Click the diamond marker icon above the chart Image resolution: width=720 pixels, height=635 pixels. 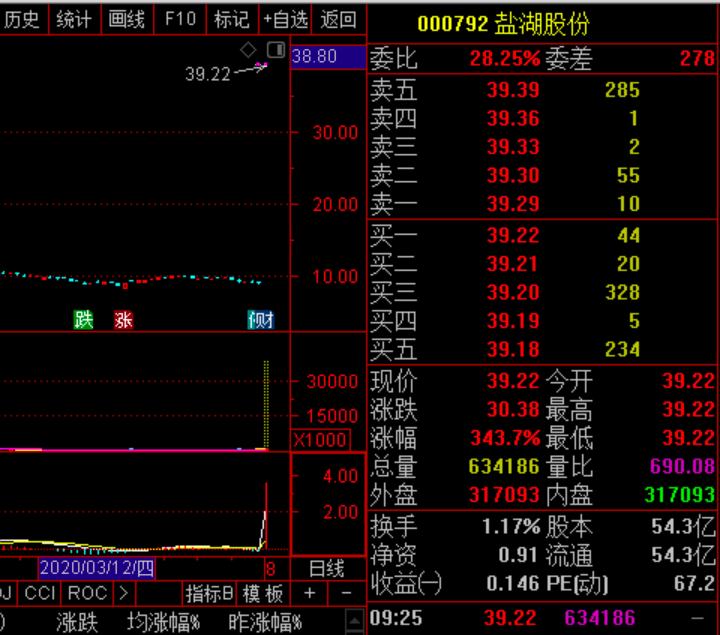tap(249, 50)
